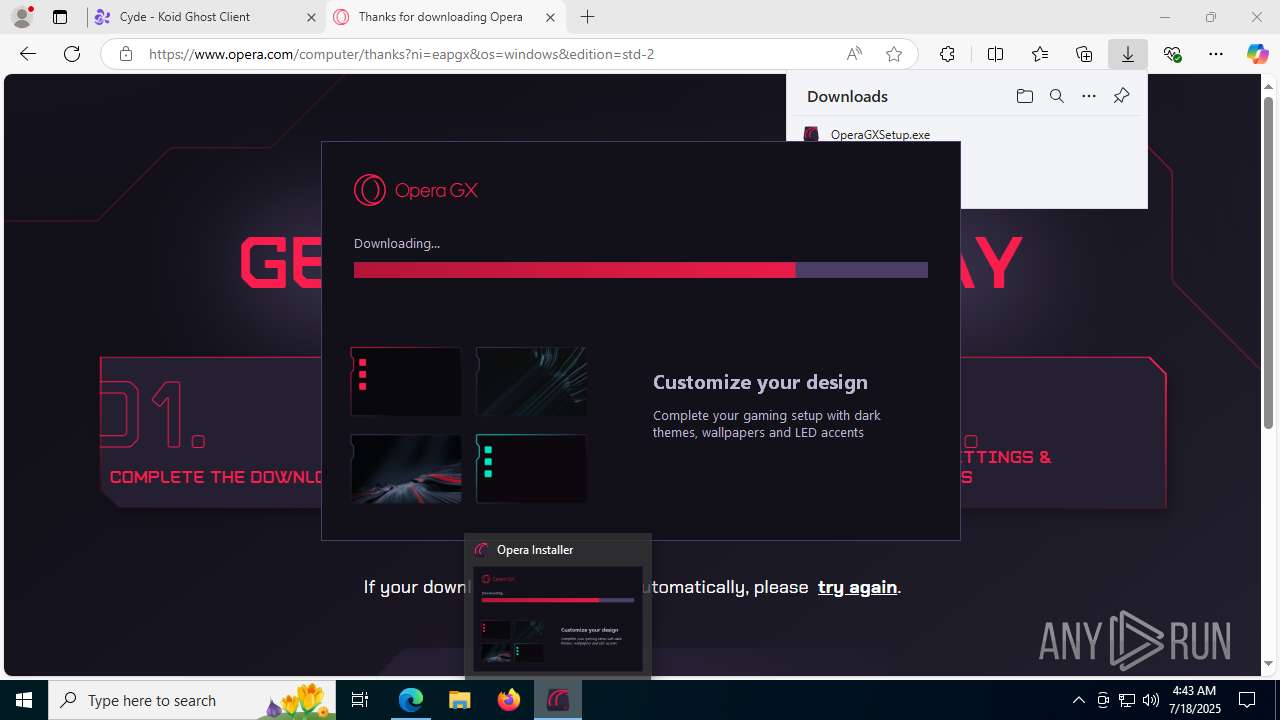Open the Favorites list icon
The image size is (1280, 720).
point(1040,54)
